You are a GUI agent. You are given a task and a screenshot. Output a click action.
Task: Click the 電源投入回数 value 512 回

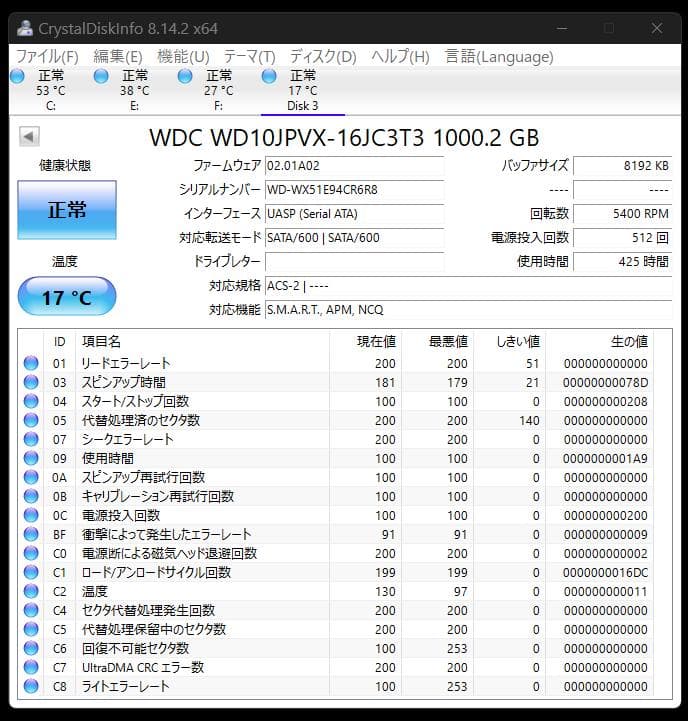point(623,237)
